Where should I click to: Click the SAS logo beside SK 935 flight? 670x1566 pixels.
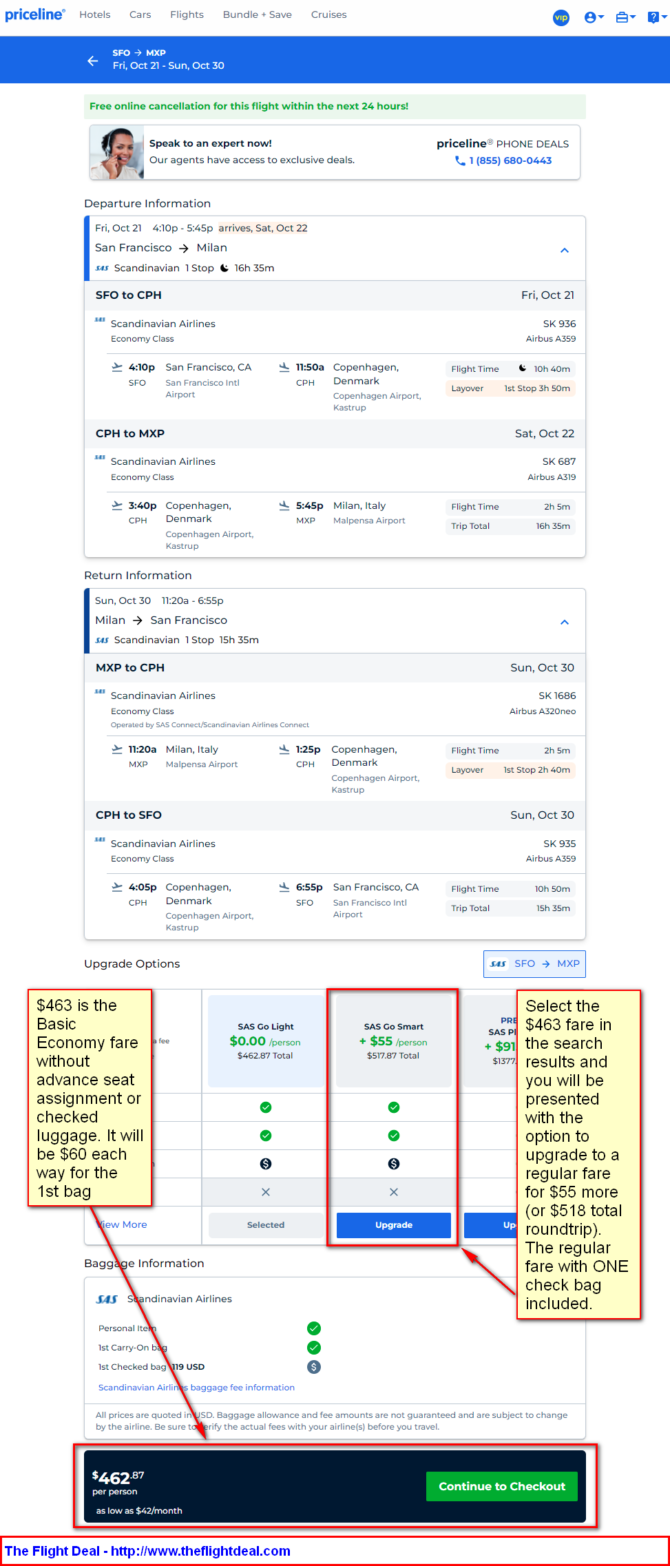pyautogui.click(x=100, y=840)
